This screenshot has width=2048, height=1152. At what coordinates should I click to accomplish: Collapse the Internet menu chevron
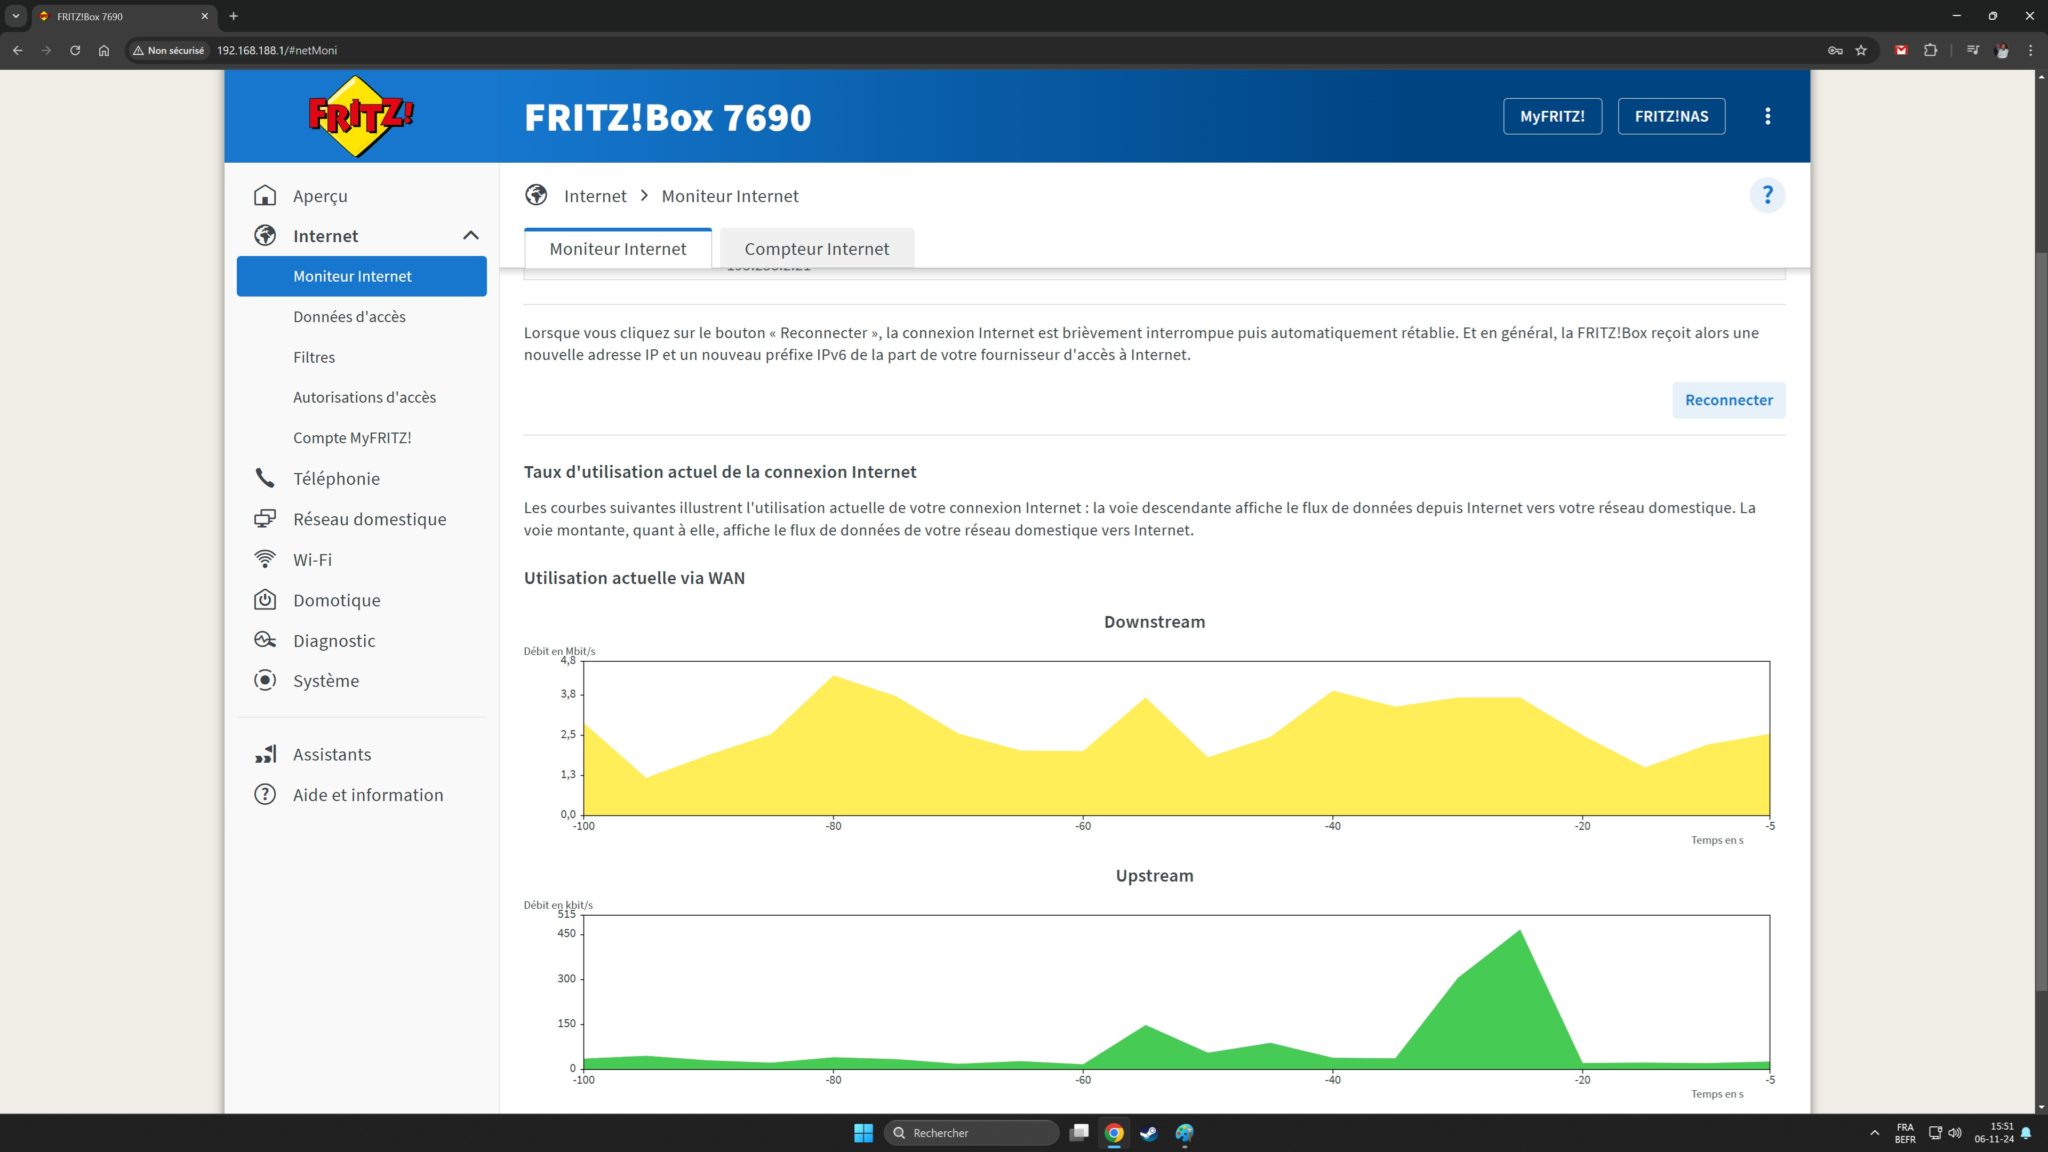pyautogui.click(x=471, y=235)
